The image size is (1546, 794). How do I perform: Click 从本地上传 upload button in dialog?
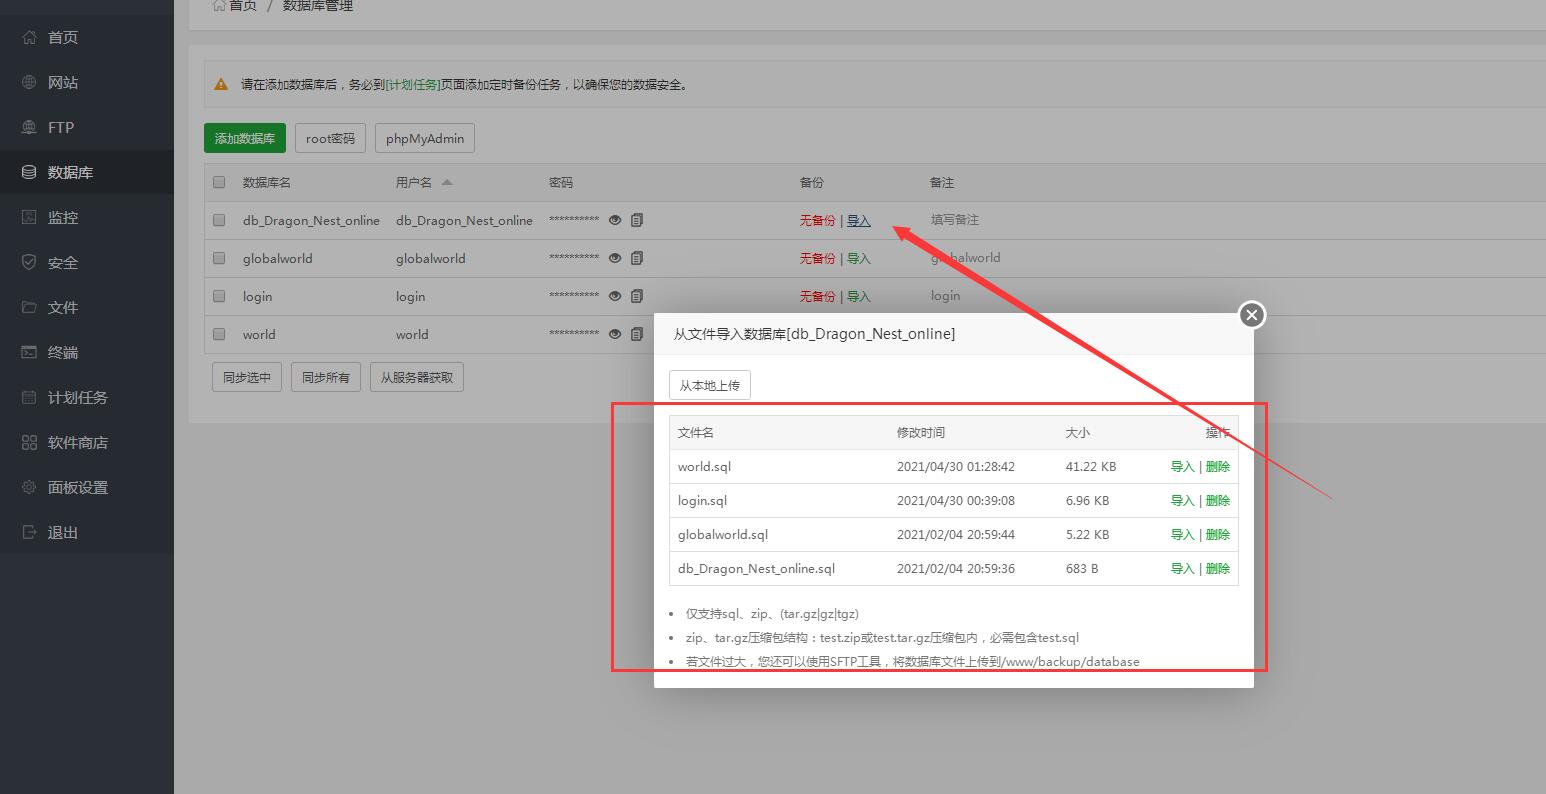point(710,385)
